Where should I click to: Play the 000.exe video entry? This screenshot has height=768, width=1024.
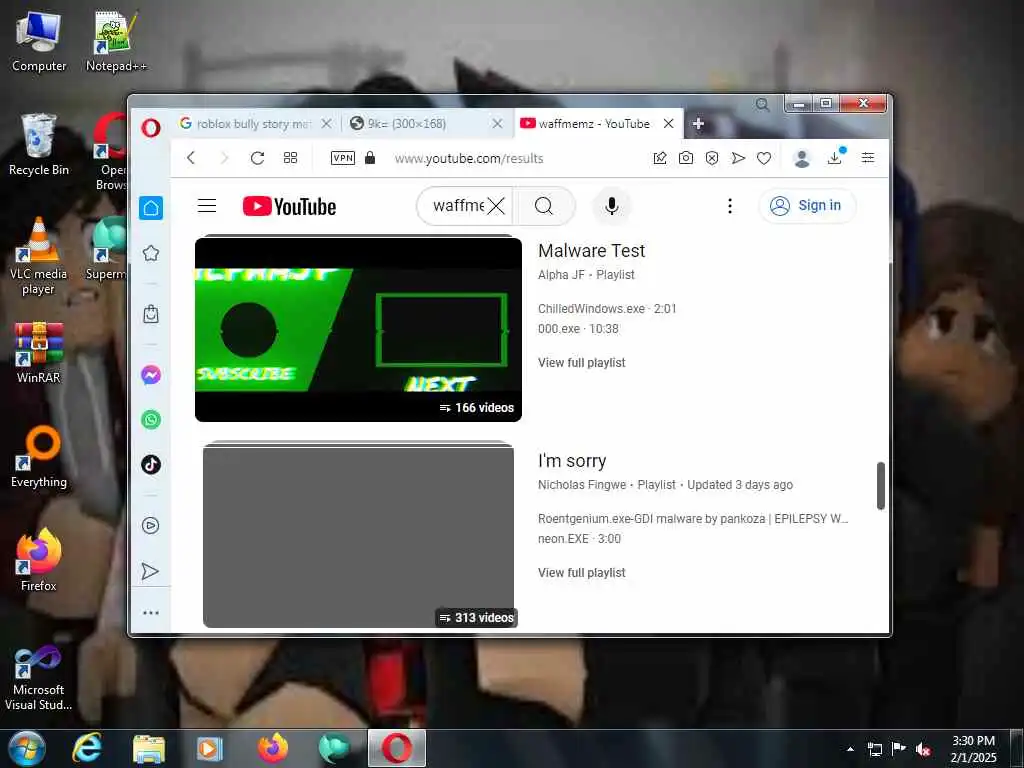click(x=578, y=329)
